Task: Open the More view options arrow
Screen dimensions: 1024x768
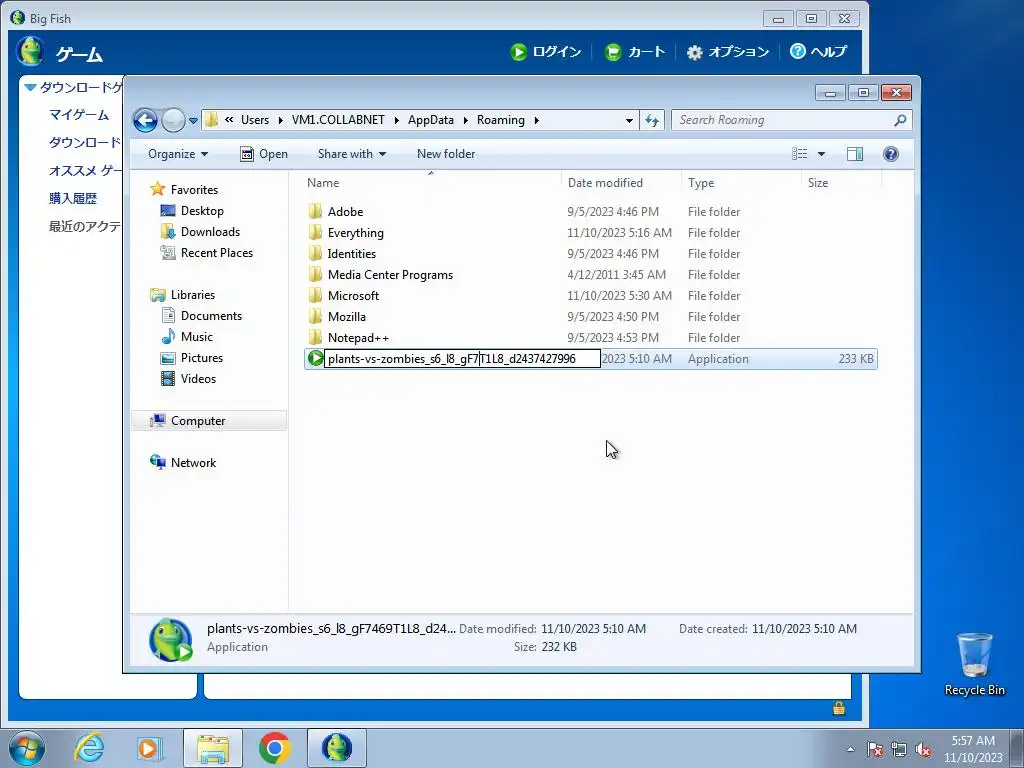Action: [x=822, y=154]
